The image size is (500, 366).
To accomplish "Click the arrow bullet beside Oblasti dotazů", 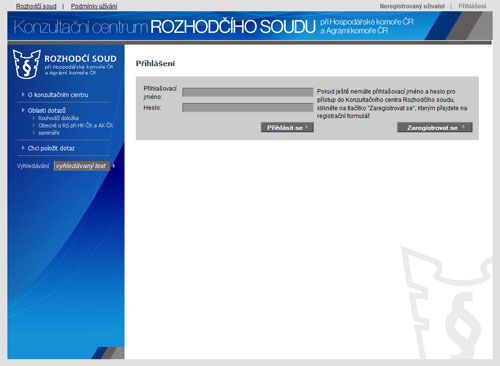I will pos(23,110).
